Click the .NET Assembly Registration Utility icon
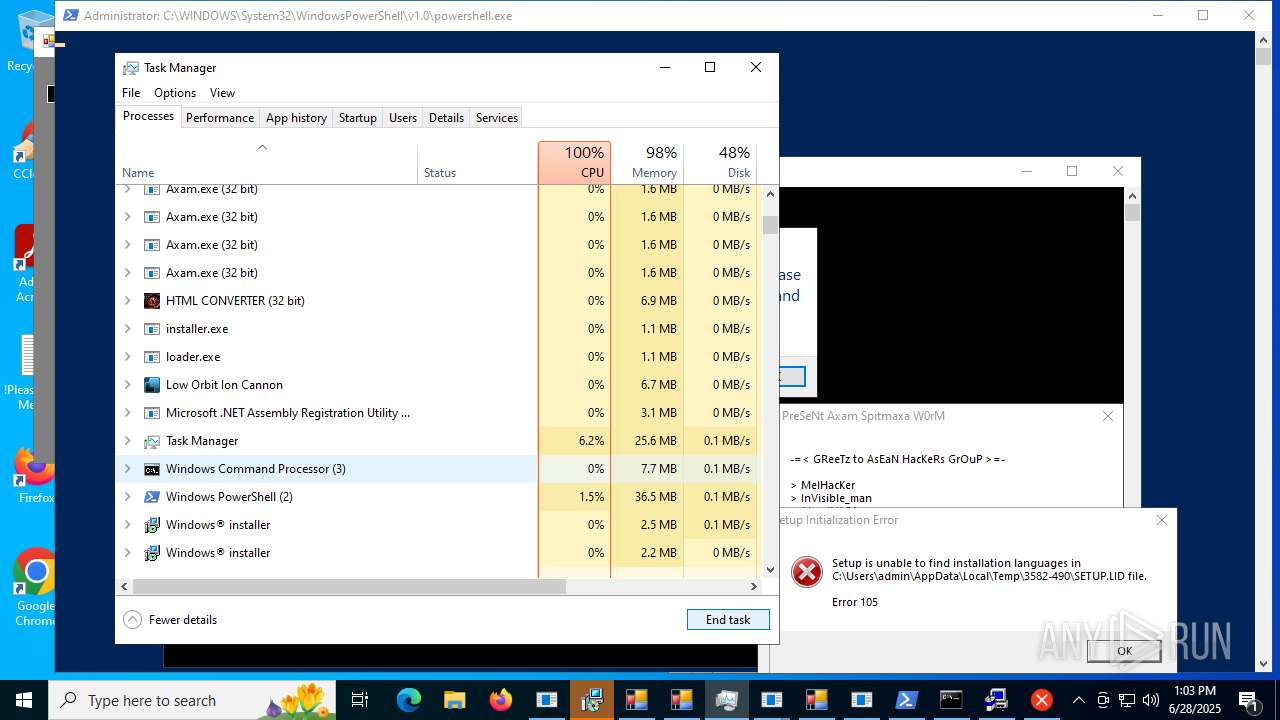 pos(152,413)
